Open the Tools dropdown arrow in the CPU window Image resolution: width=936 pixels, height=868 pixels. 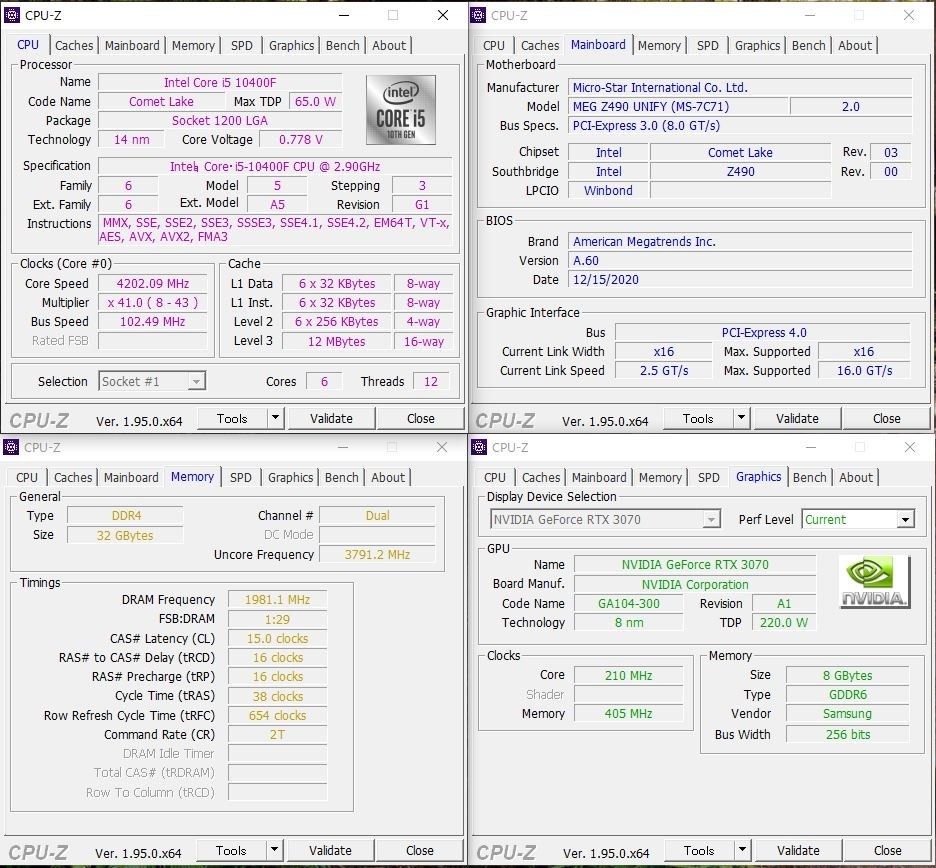coord(275,418)
